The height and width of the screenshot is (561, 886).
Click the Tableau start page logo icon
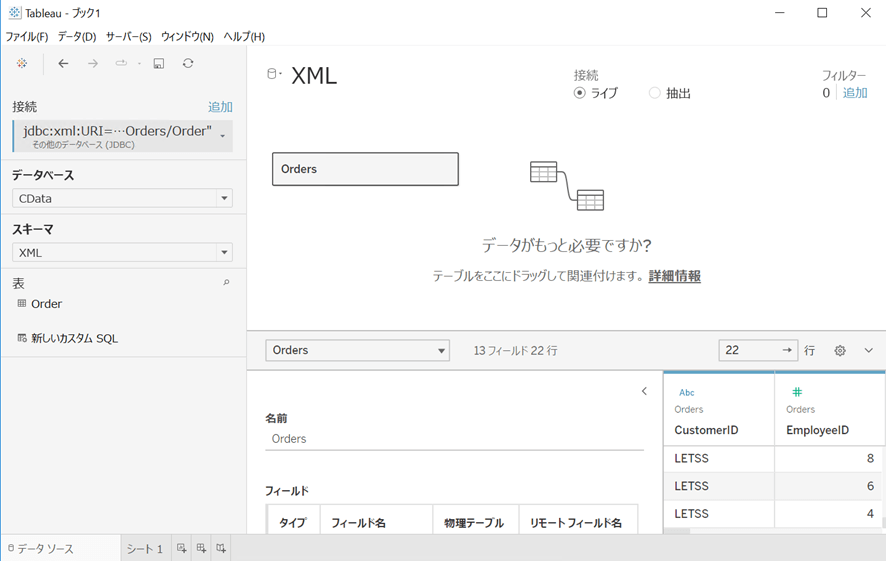tap(21, 63)
